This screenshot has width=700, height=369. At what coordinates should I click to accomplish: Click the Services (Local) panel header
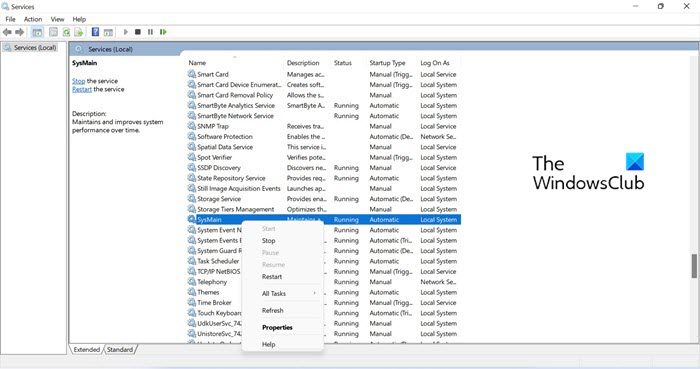point(110,49)
